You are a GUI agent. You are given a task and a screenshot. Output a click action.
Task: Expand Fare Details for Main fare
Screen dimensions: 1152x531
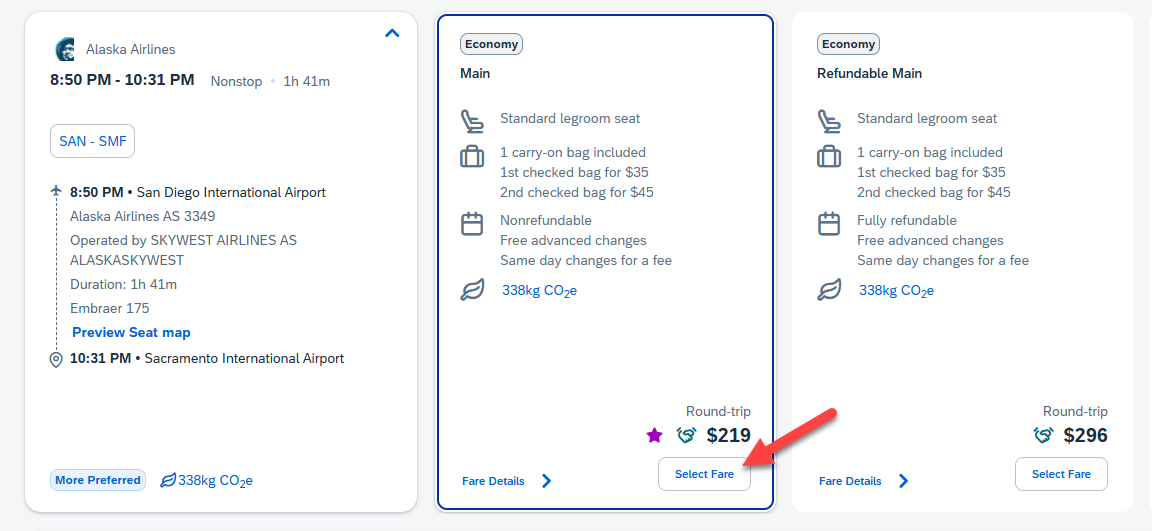pyautogui.click(x=507, y=481)
